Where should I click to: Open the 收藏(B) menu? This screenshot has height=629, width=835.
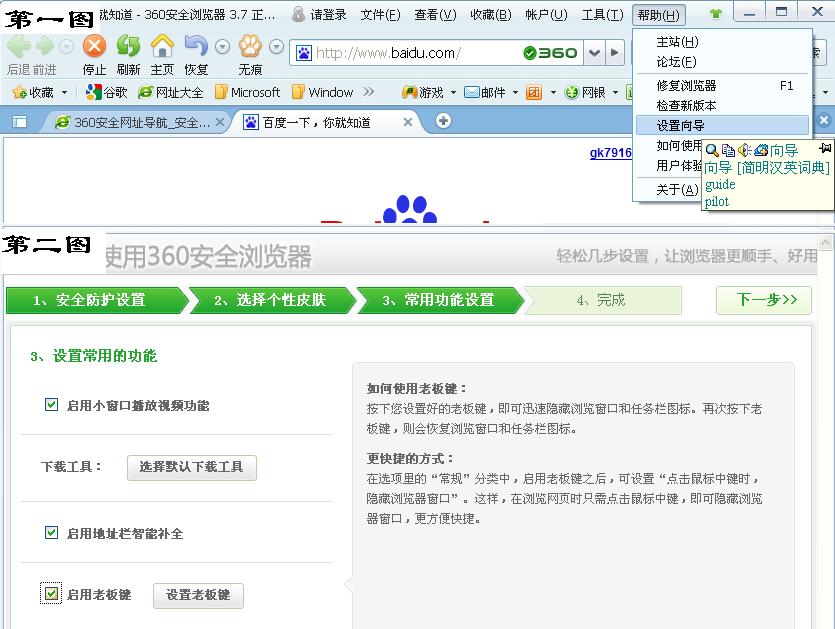(x=491, y=14)
